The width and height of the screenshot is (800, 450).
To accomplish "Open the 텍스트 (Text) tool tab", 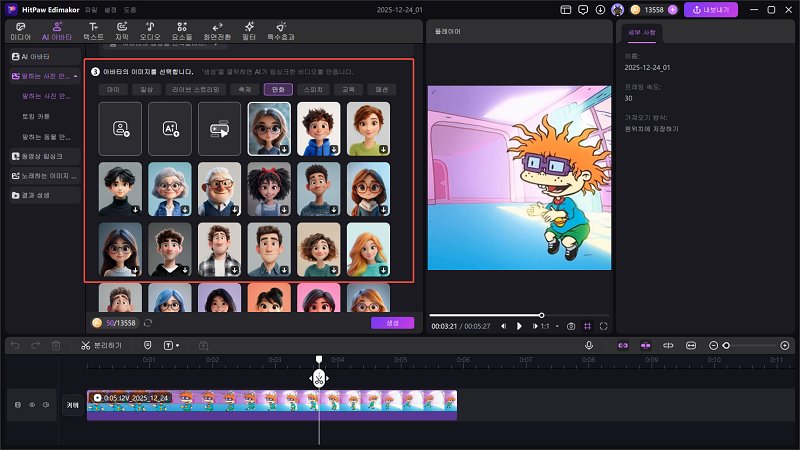I will coord(93,29).
